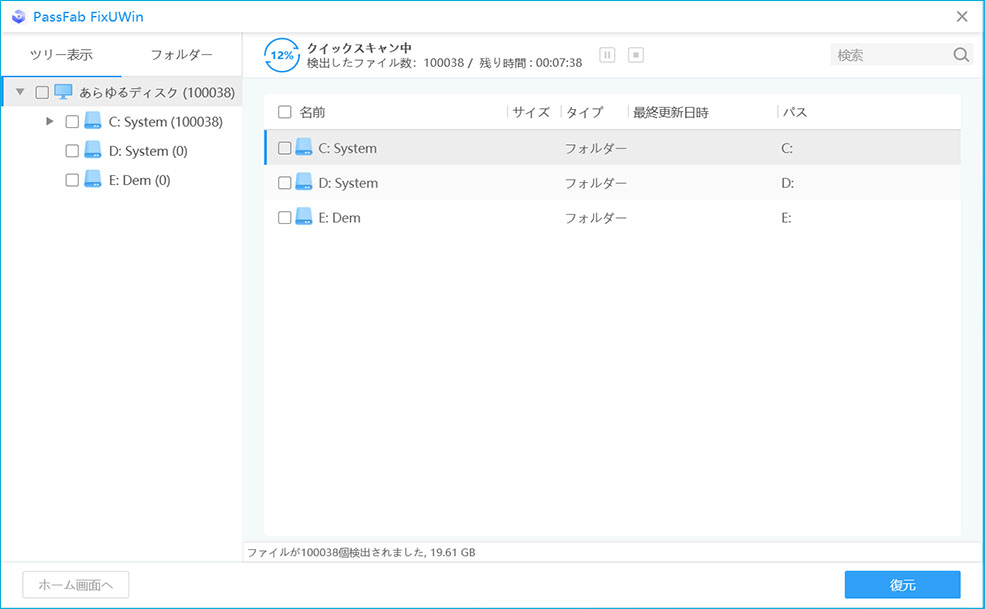Image resolution: width=985 pixels, height=609 pixels.
Task: Pause the quick scan
Action: (x=607, y=55)
